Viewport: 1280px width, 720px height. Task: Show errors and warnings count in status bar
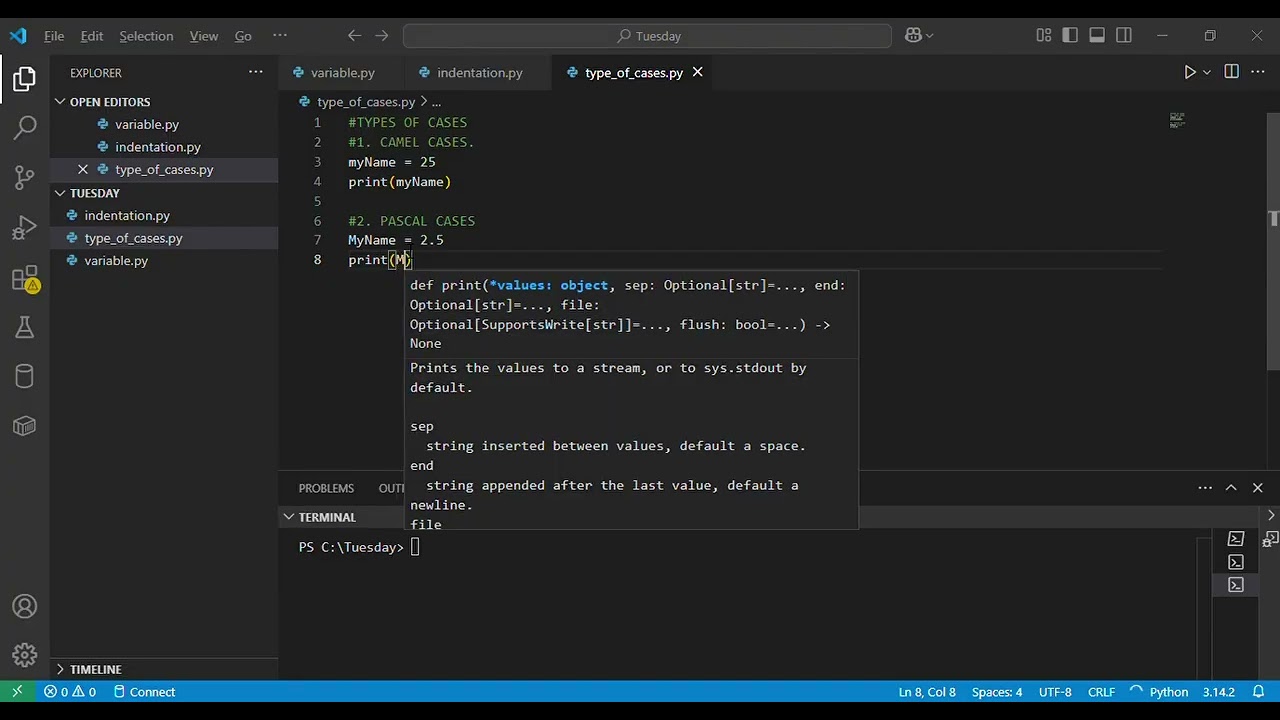pyautogui.click(x=70, y=692)
